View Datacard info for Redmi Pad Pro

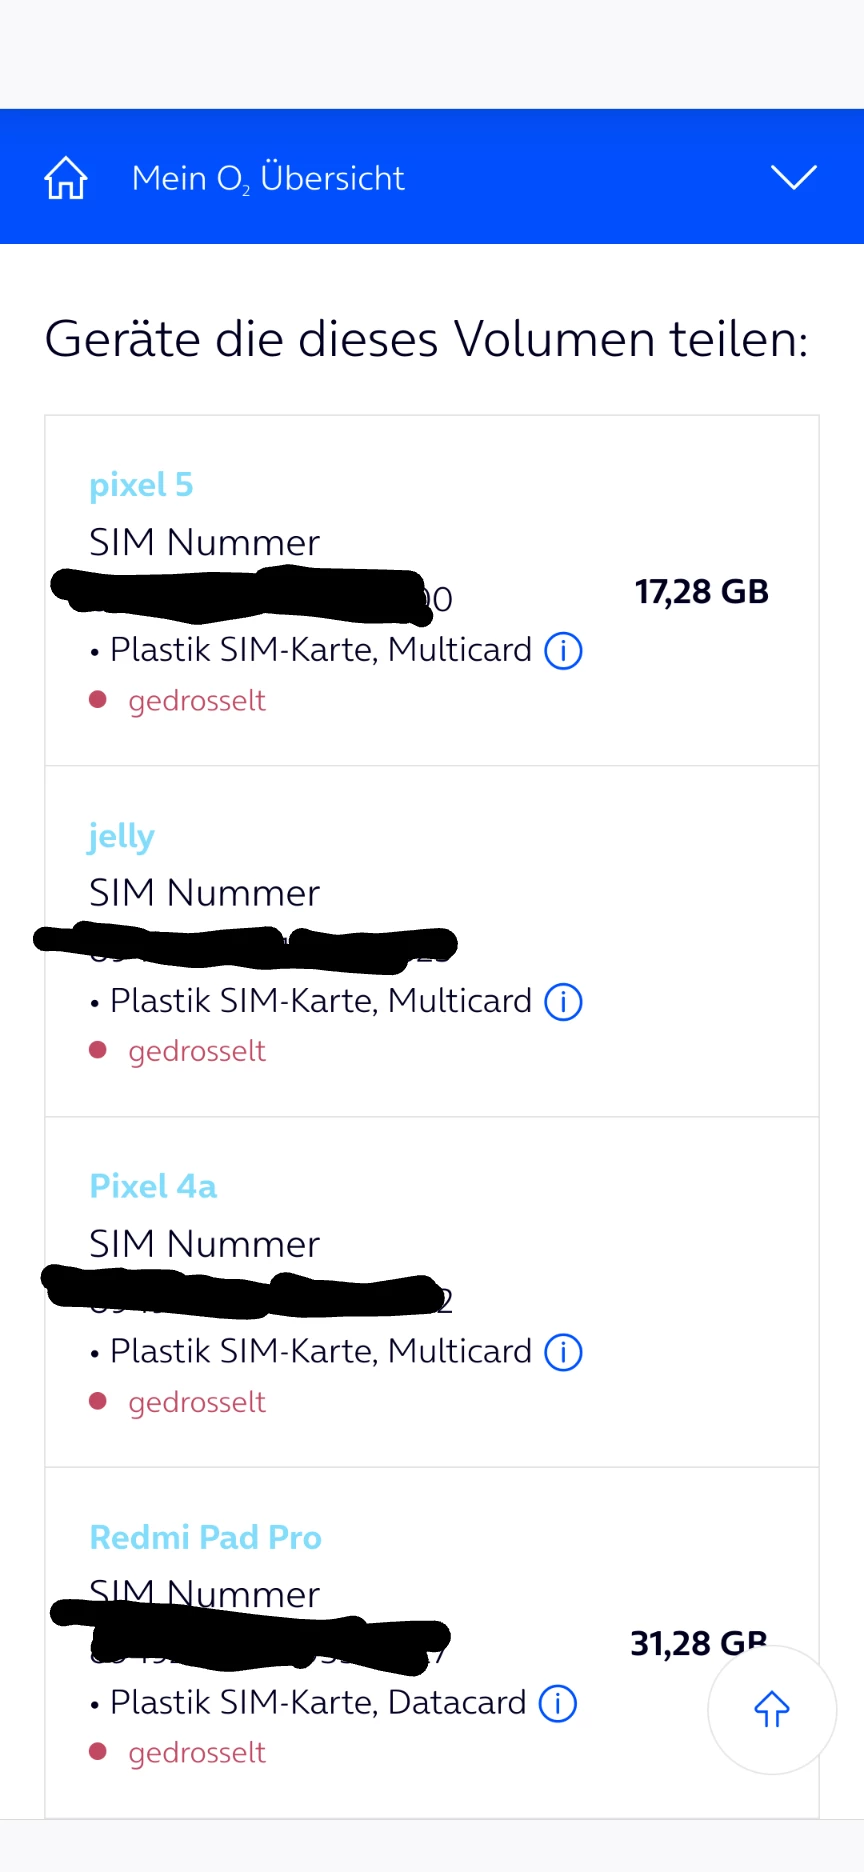558,1704
